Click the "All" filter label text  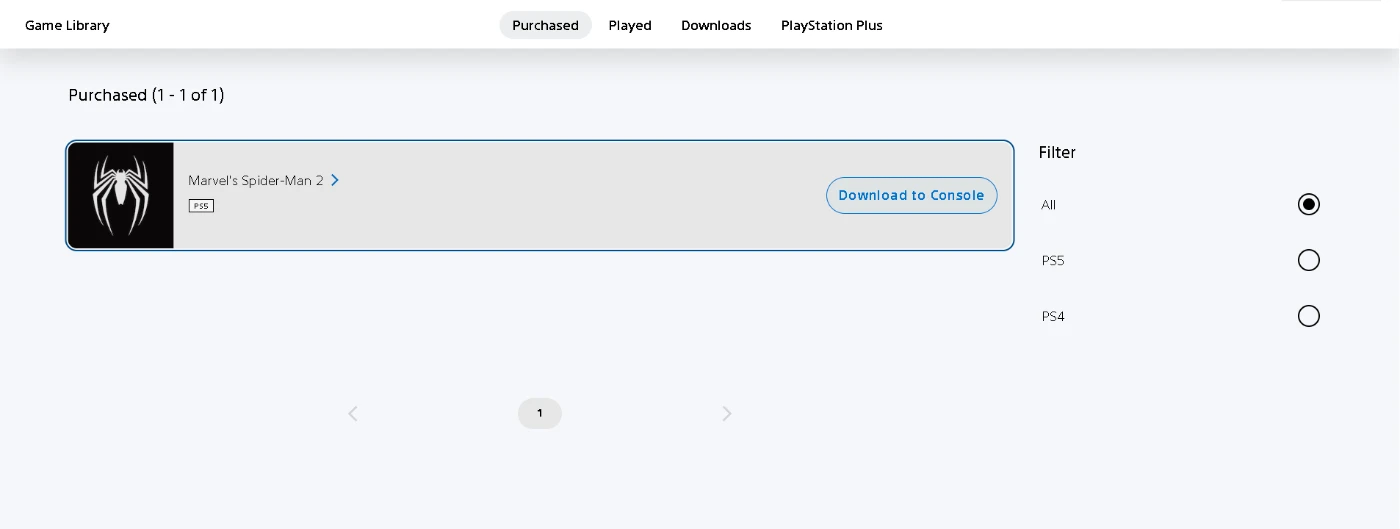point(1048,205)
